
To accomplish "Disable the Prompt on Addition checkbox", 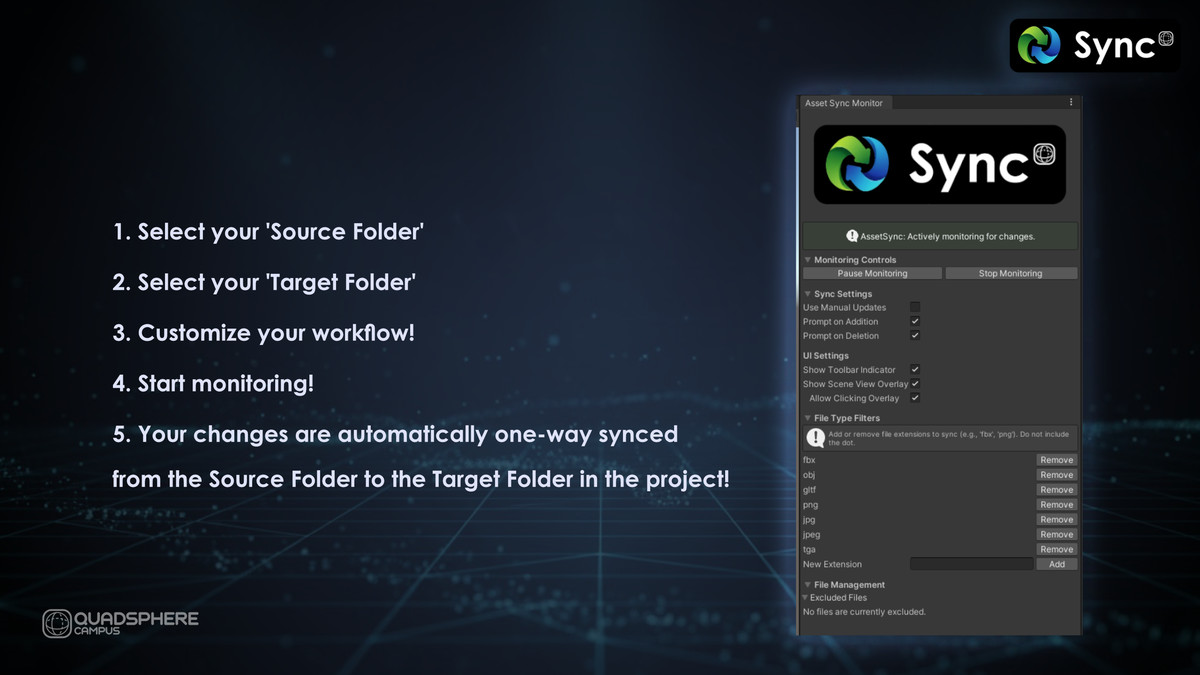I will pos(915,321).
